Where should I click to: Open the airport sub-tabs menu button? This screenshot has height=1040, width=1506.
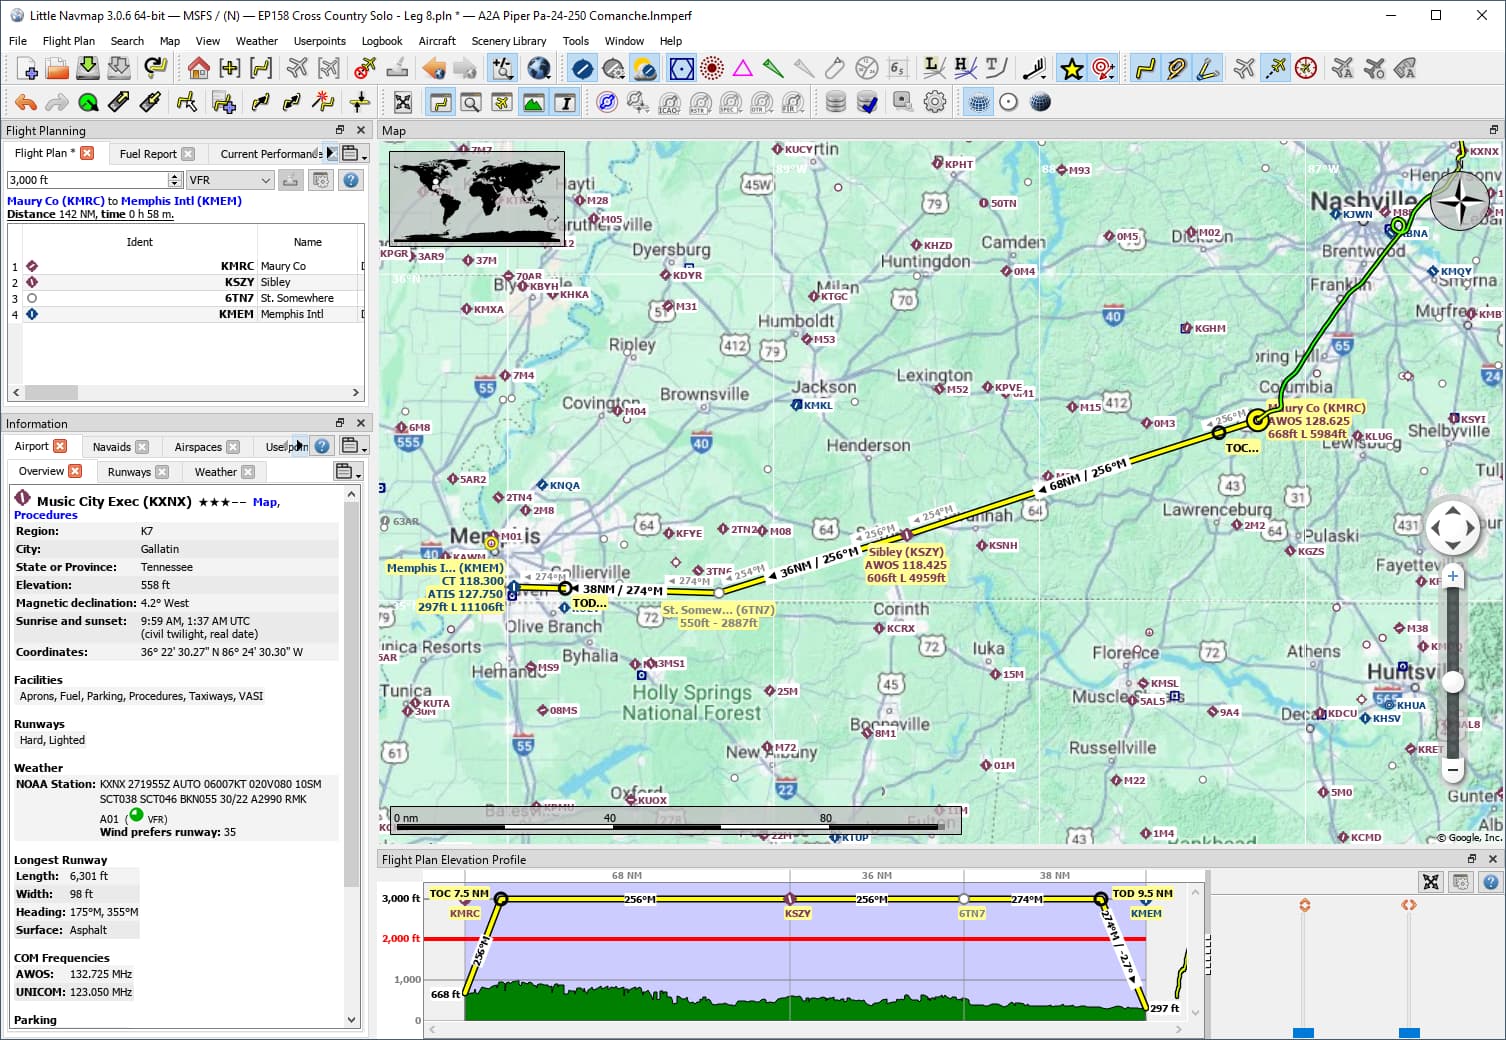[348, 472]
